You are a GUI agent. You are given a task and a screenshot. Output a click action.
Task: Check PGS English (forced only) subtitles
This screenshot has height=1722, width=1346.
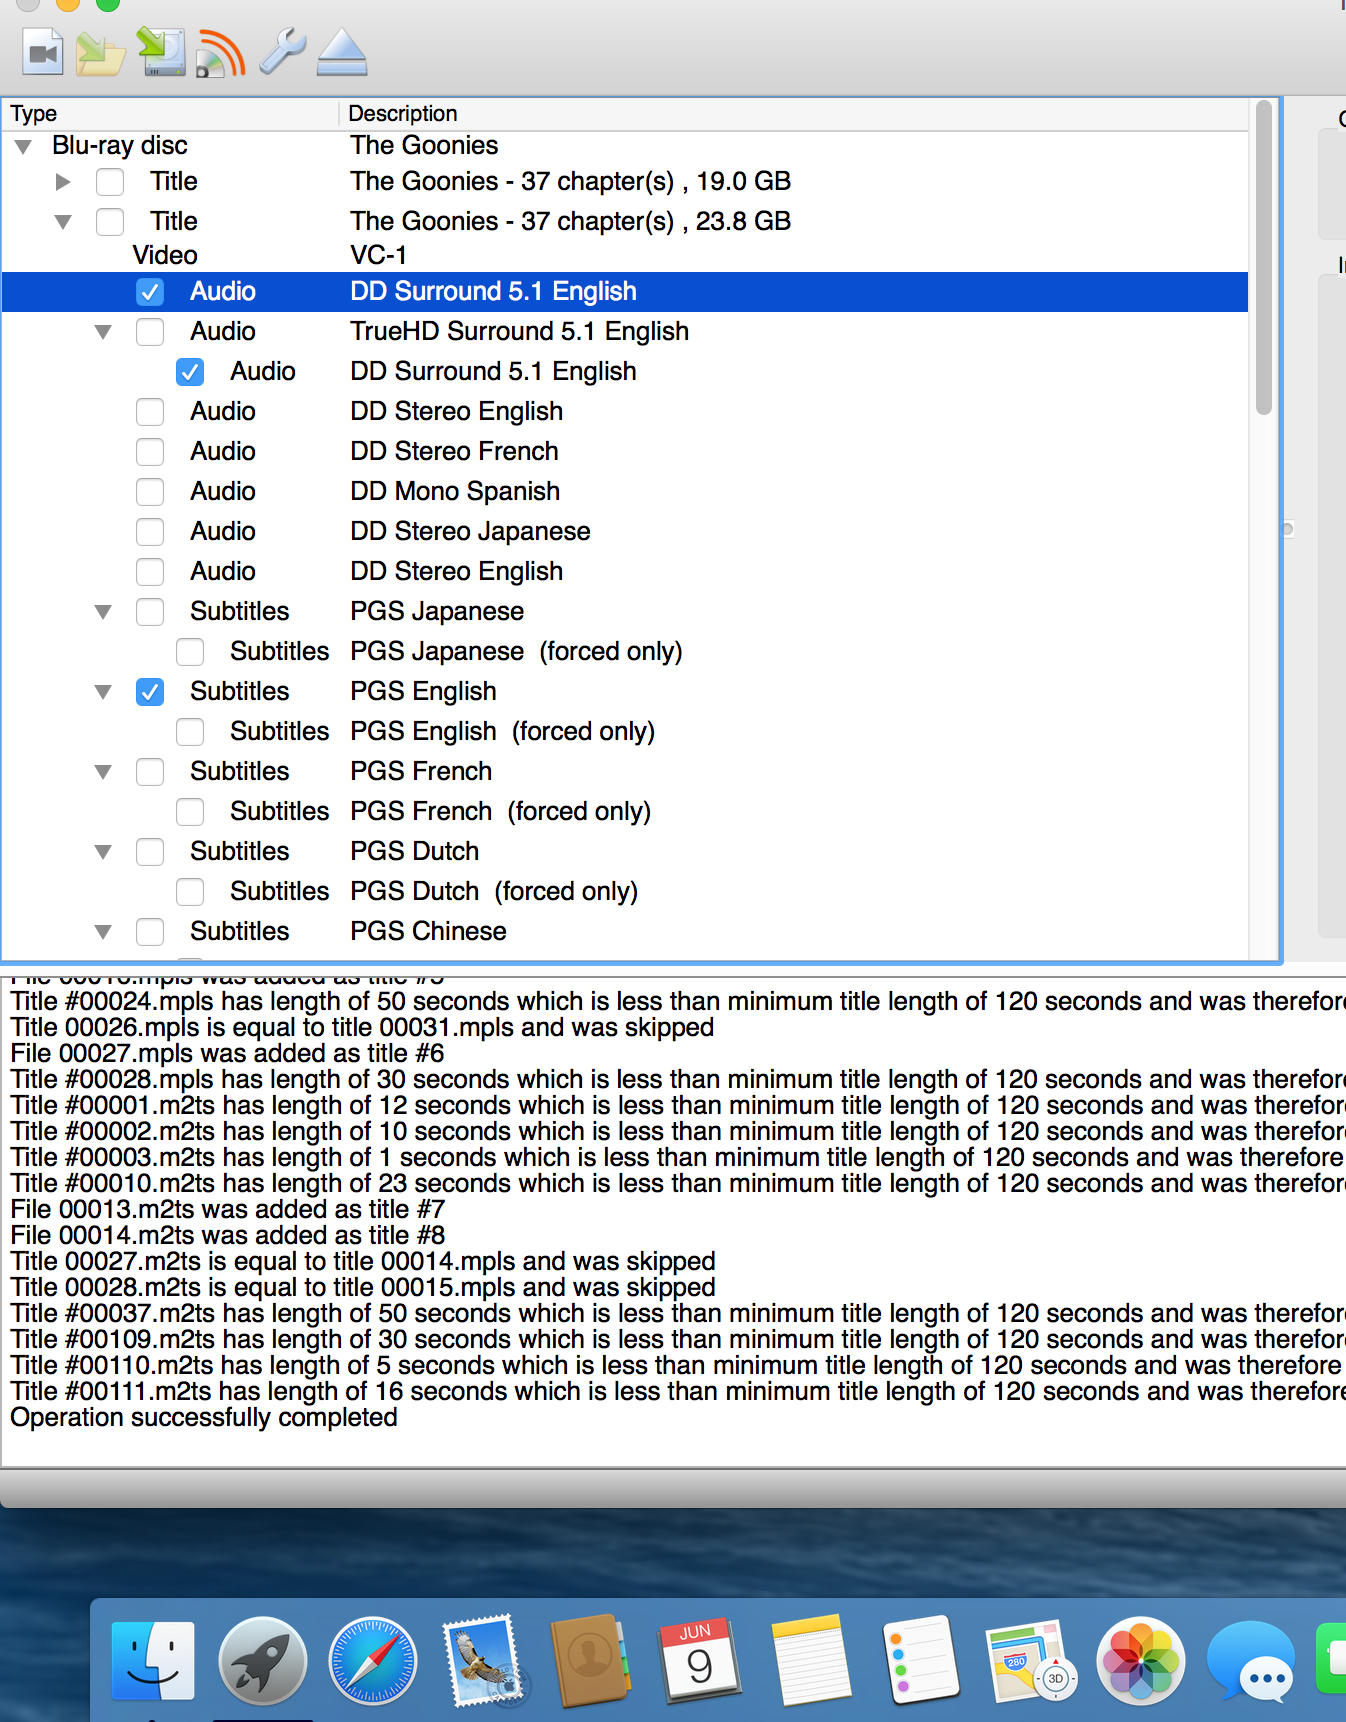(x=190, y=732)
